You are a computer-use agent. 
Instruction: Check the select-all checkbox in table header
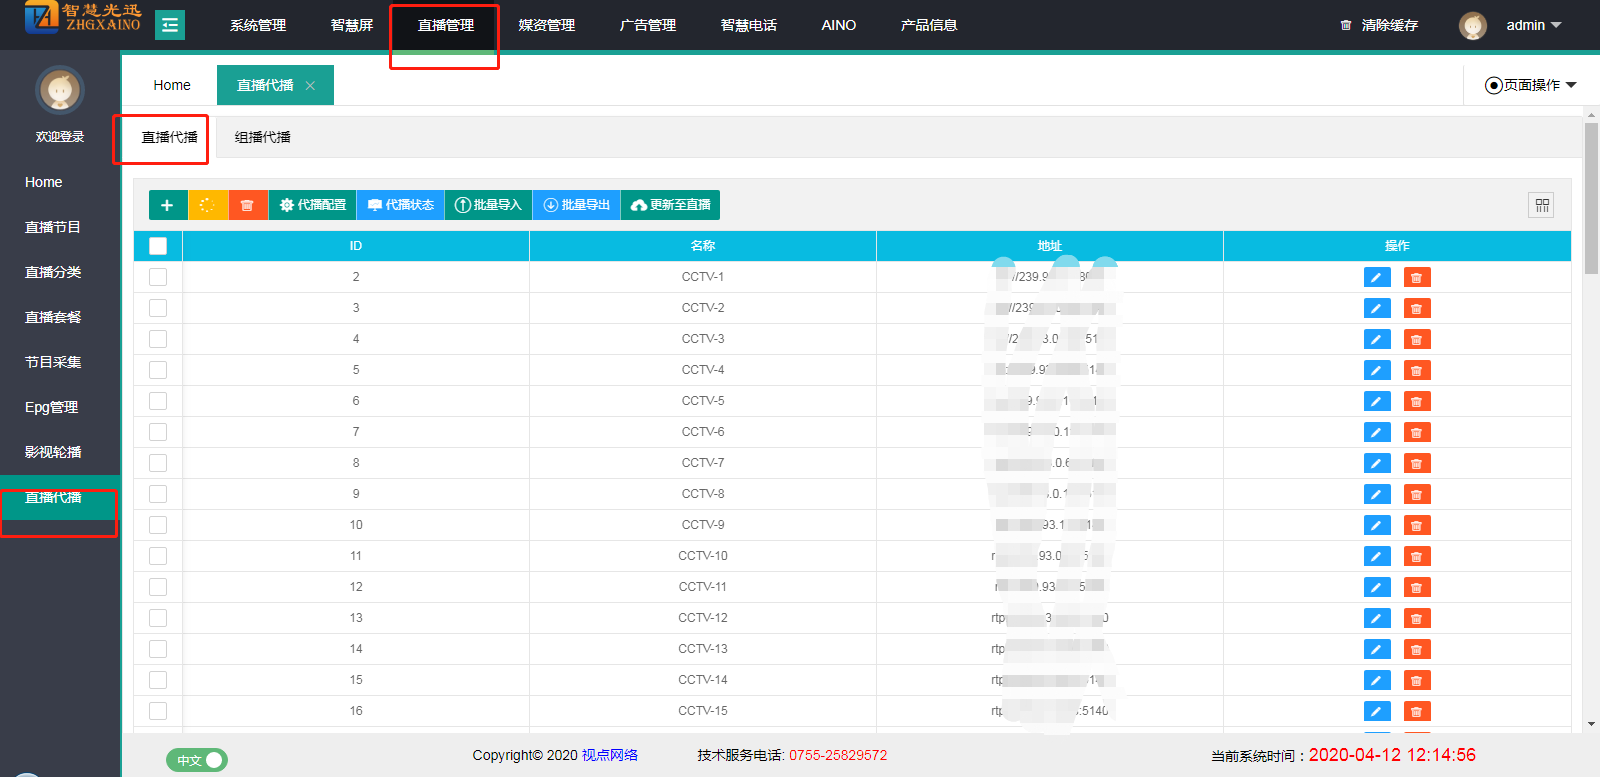(x=158, y=246)
